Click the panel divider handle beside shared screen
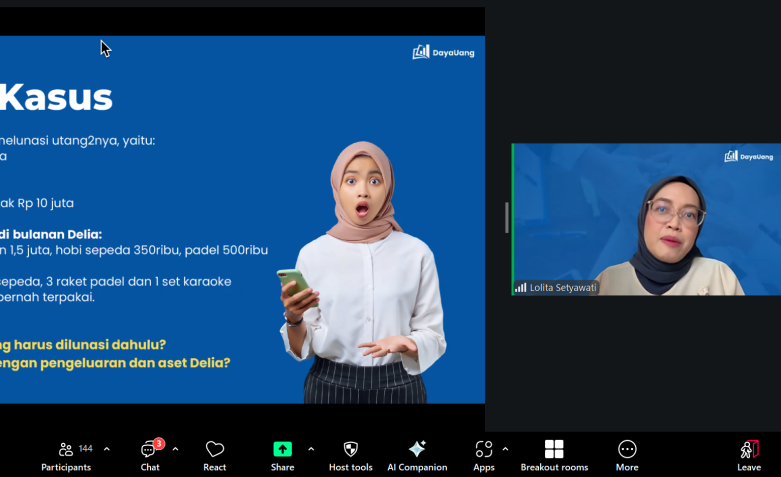 pos(506,217)
